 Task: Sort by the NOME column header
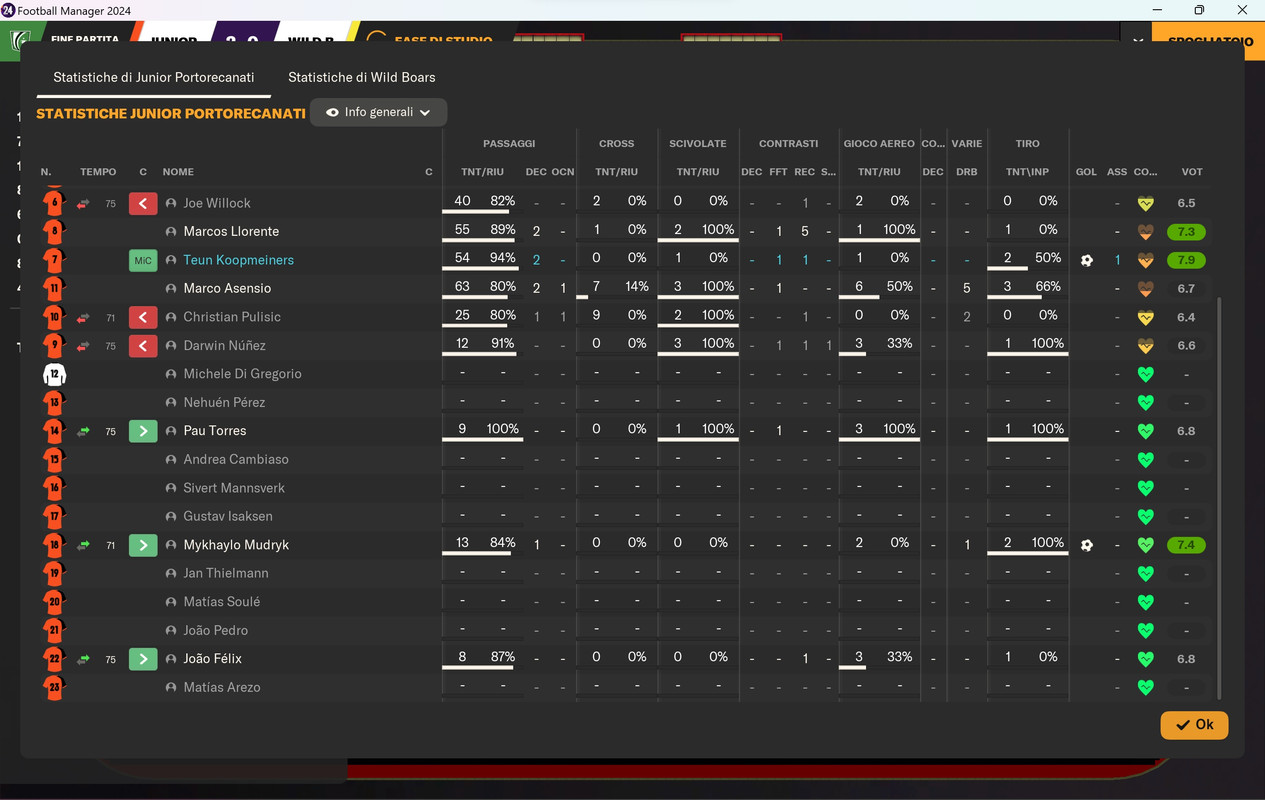(x=178, y=172)
